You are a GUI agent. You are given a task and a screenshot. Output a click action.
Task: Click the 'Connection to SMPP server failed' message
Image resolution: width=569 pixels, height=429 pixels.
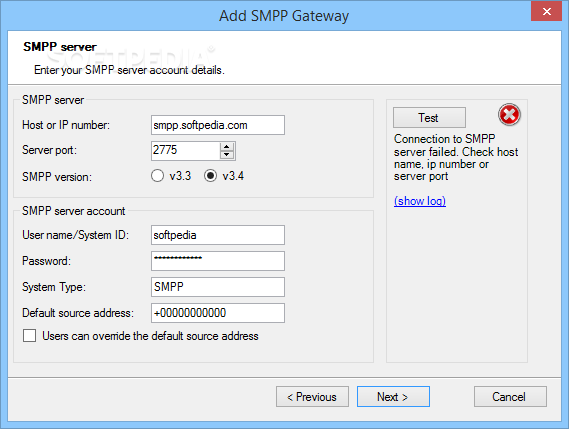[456, 158]
